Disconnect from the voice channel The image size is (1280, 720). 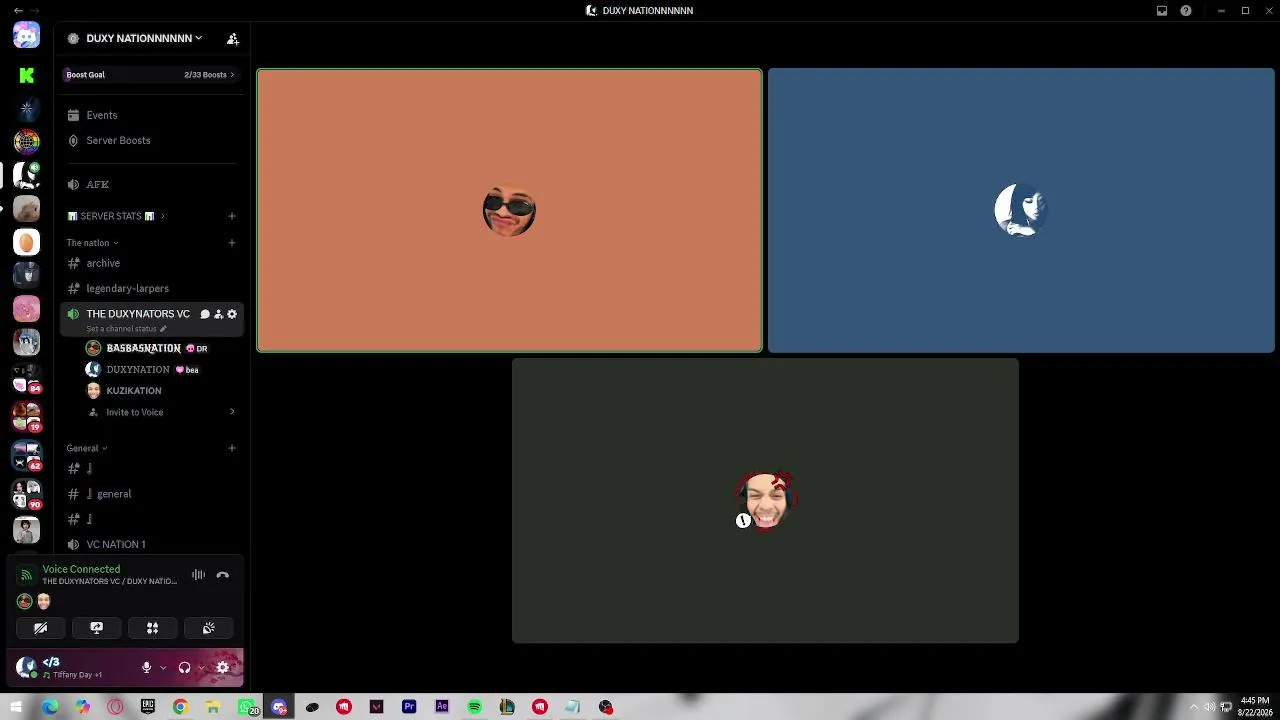(223, 575)
